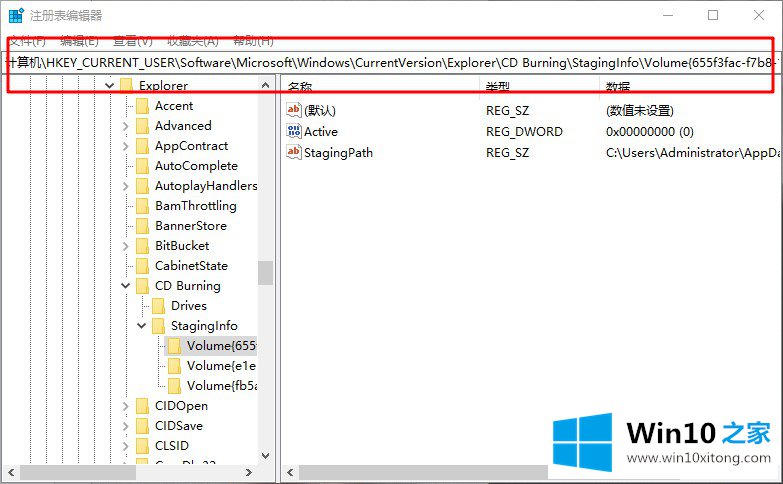Expand the BitBucket tree node
Image resolution: width=783 pixels, height=484 pixels.
126,246
